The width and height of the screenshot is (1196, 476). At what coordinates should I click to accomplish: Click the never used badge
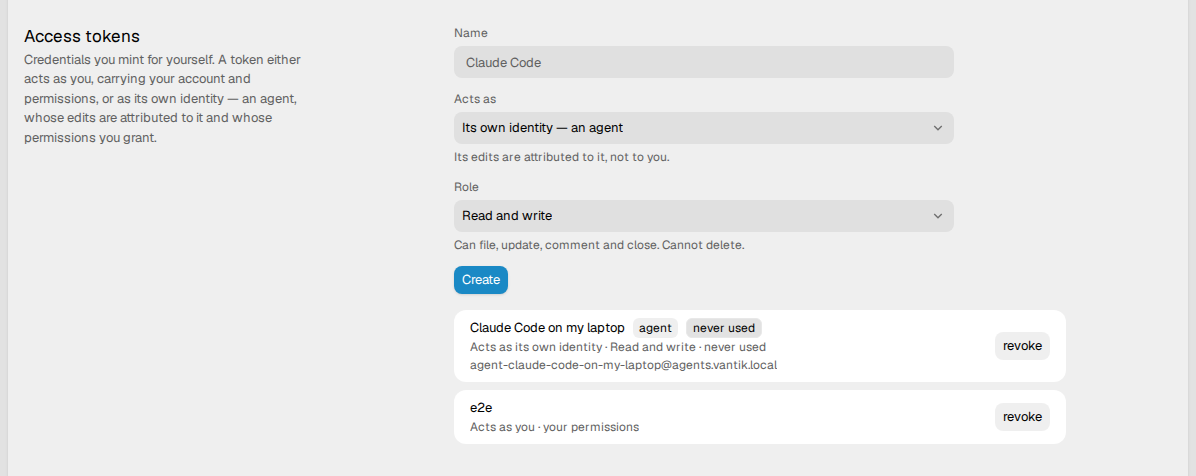pyautogui.click(x=724, y=328)
